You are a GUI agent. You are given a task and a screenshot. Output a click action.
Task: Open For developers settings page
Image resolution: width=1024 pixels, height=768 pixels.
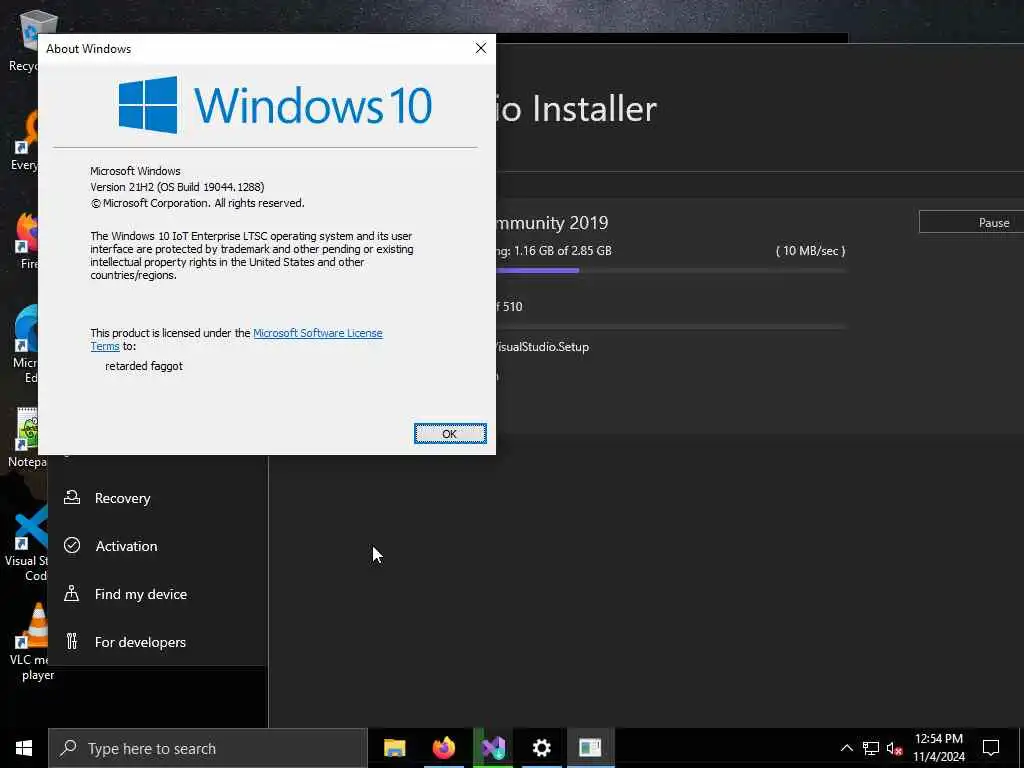point(140,642)
